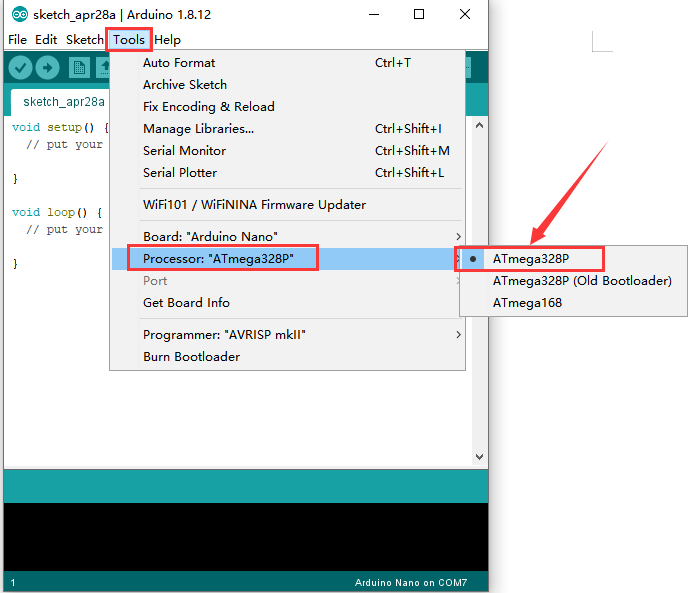Close the Arduino window

tap(465, 14)
